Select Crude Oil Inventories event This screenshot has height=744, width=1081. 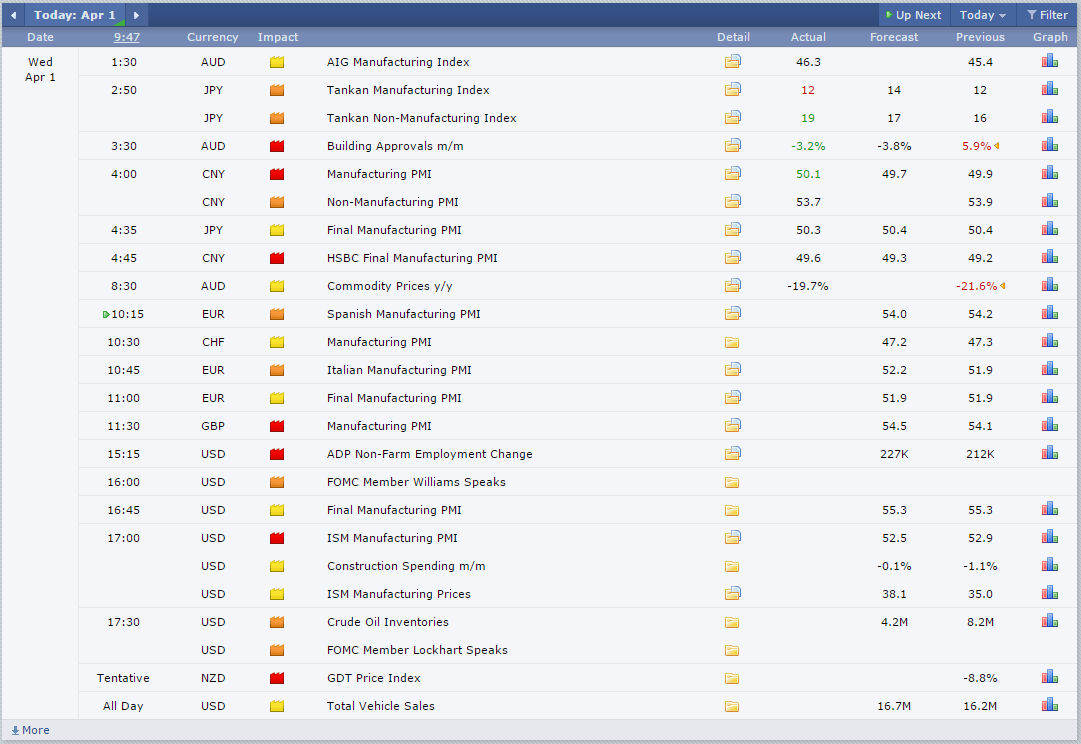coord(387,622)
